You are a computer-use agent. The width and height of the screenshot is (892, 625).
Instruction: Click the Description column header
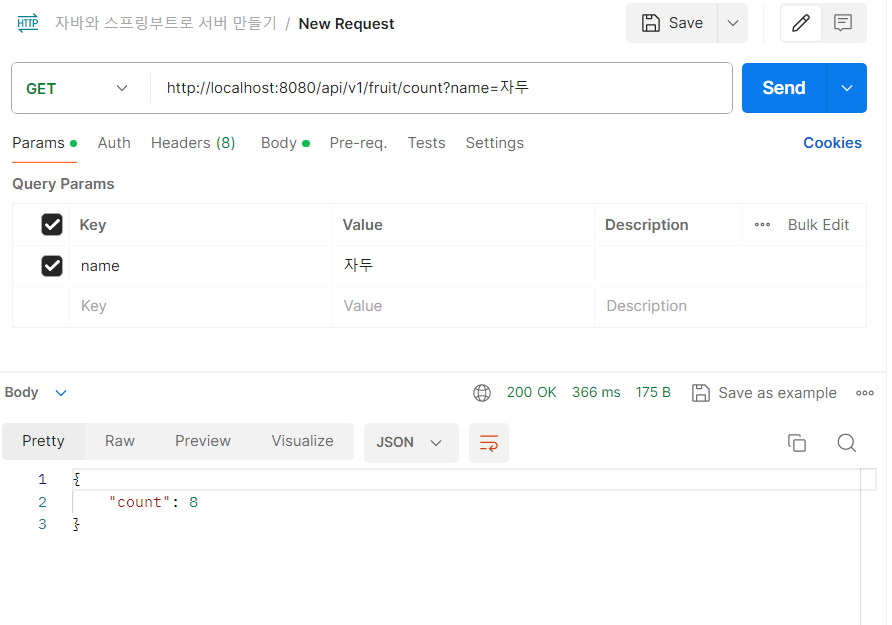646,225
